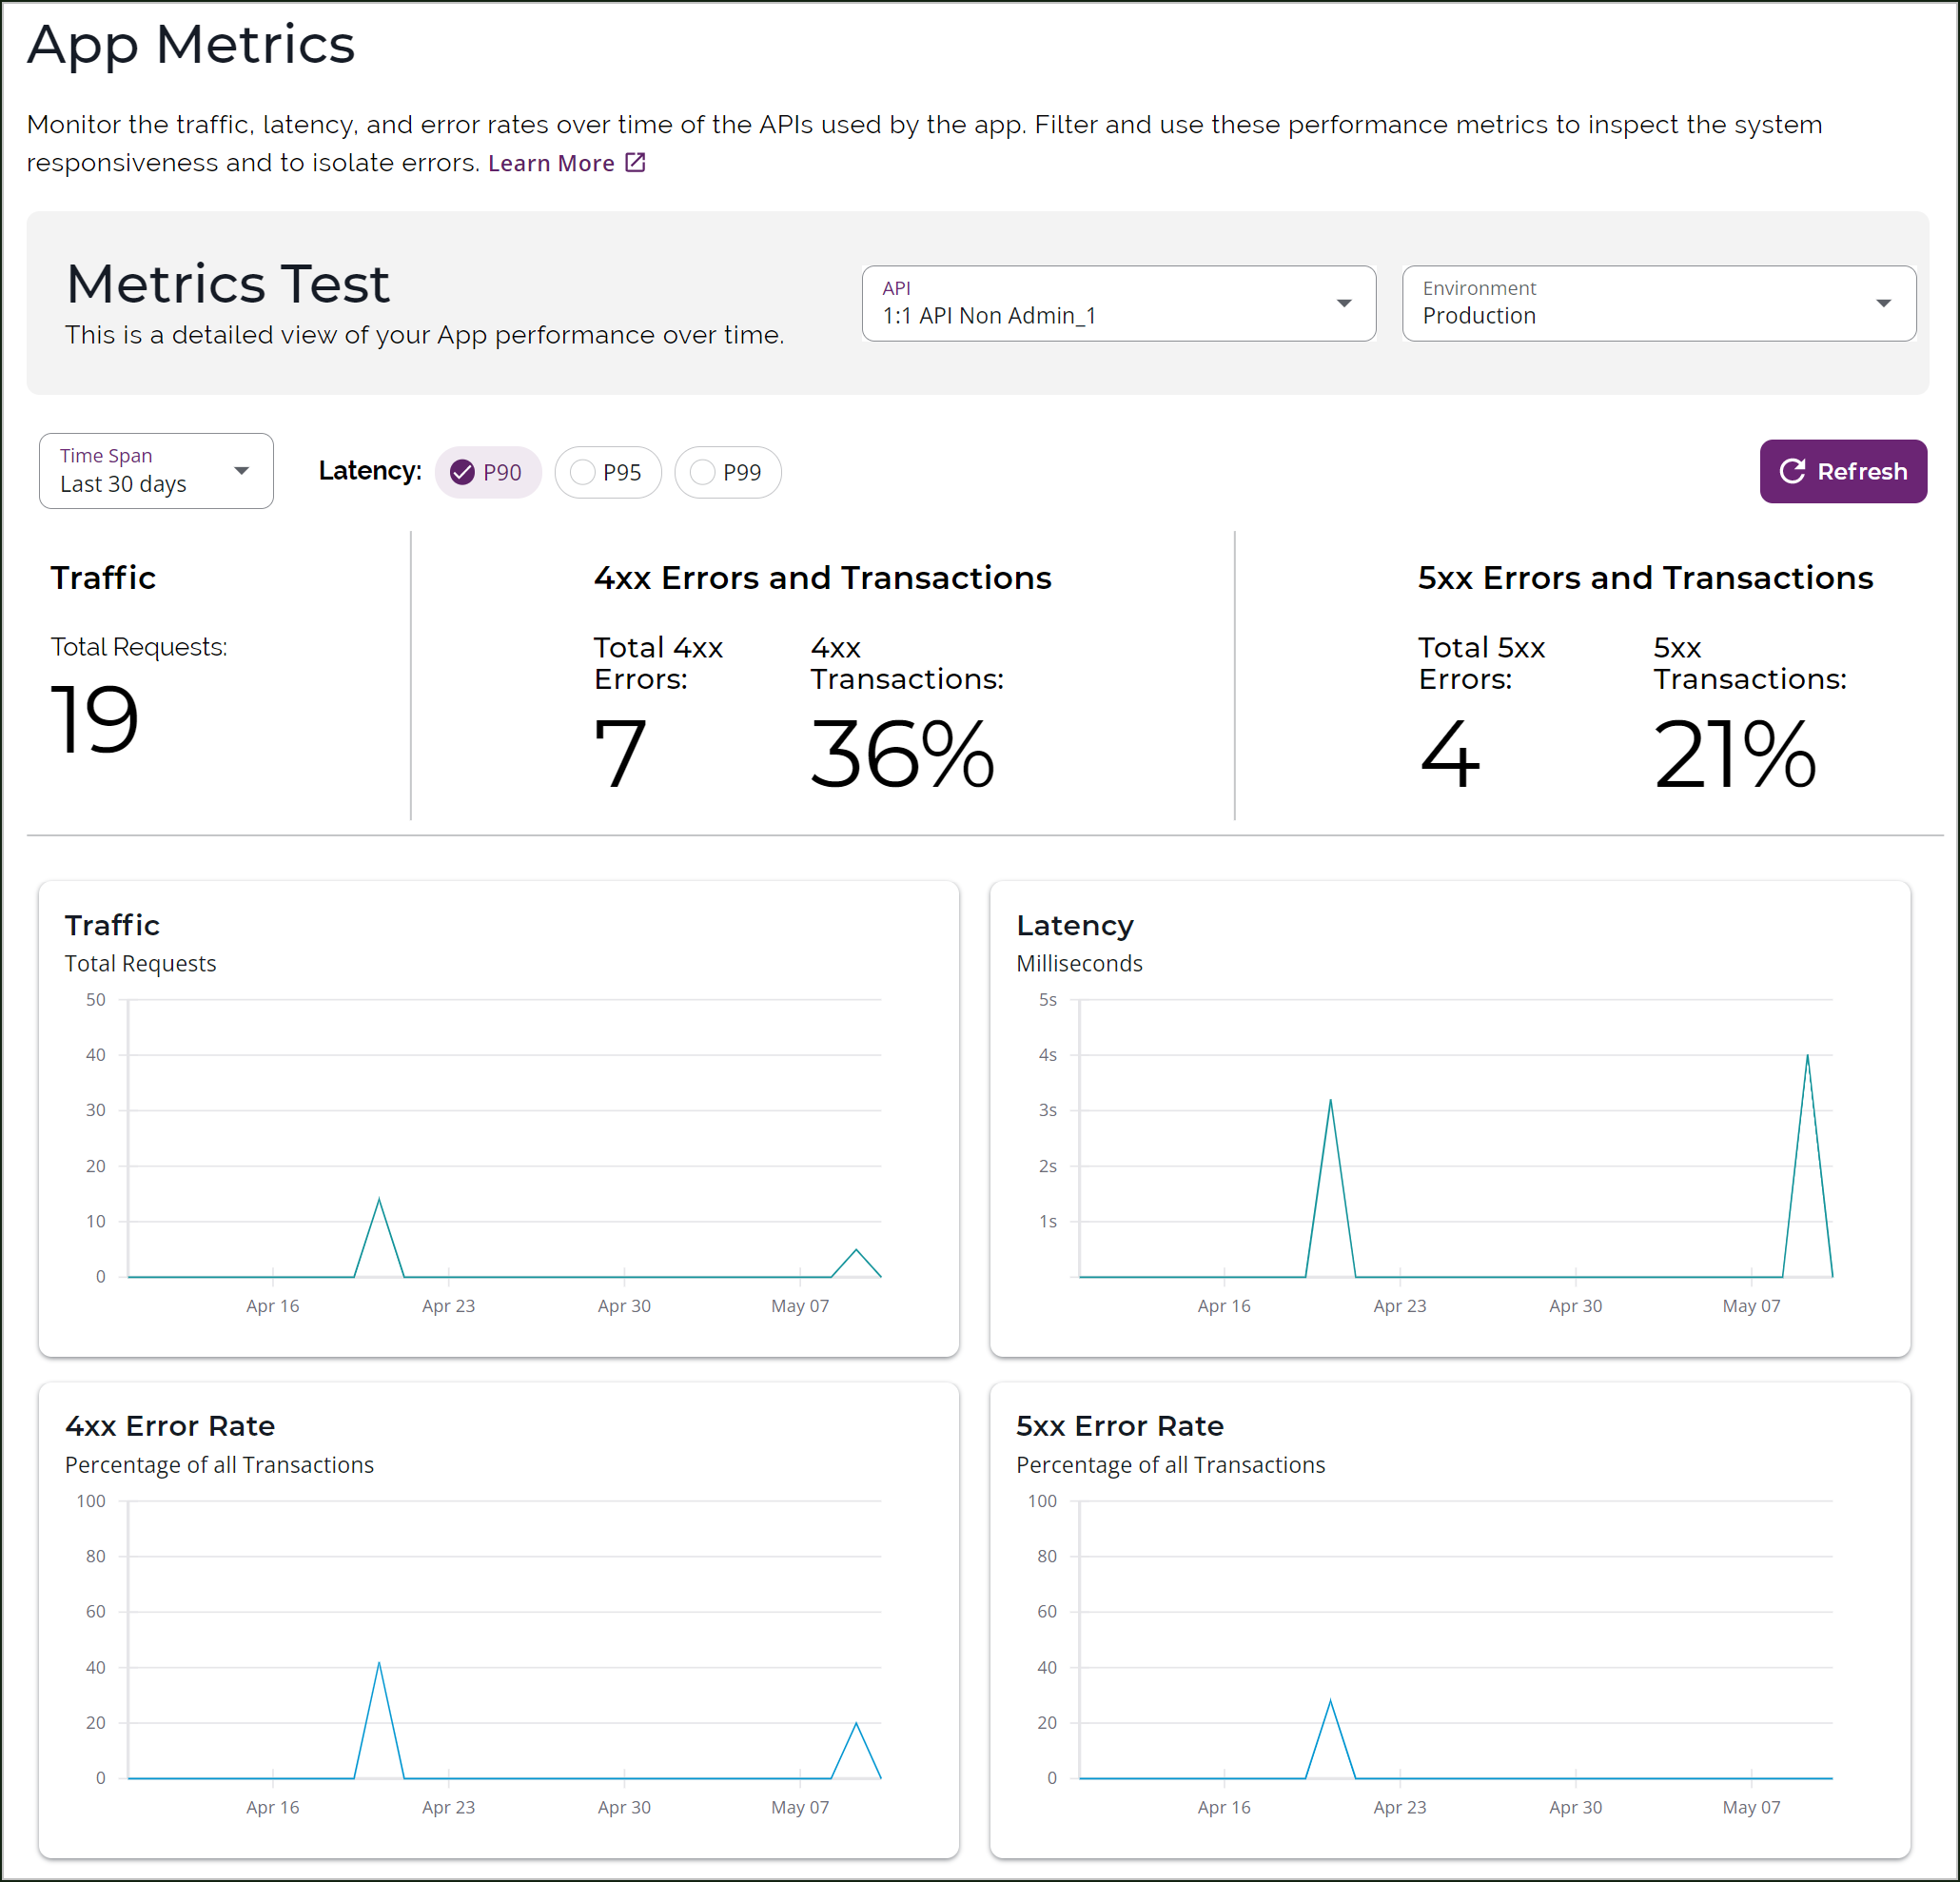The height and width of the screenshot is (1882, 1960).
Task: Click the Latency chart spike reaching 4s
Action: pyautogui.click(x=1806, y=1055)
